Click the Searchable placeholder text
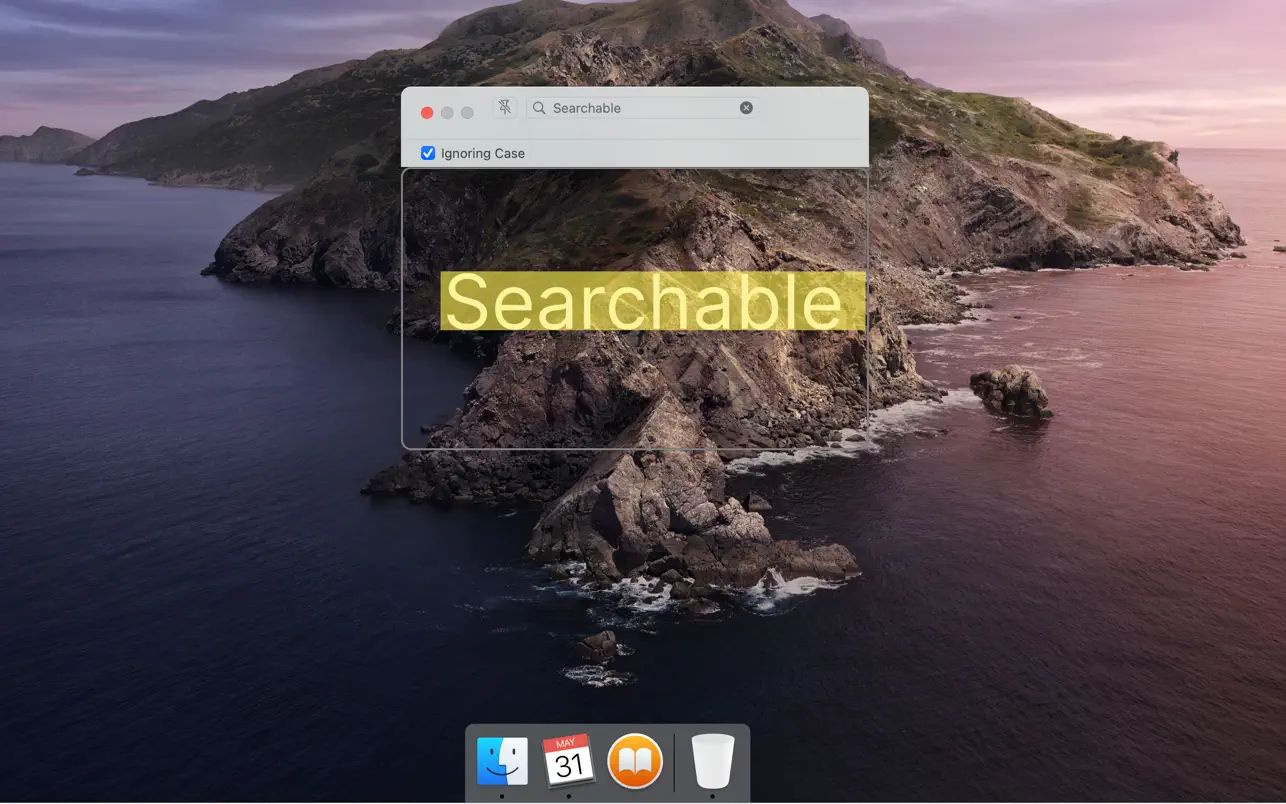This screenshot has width=1286, height=804. coord(585,107)
